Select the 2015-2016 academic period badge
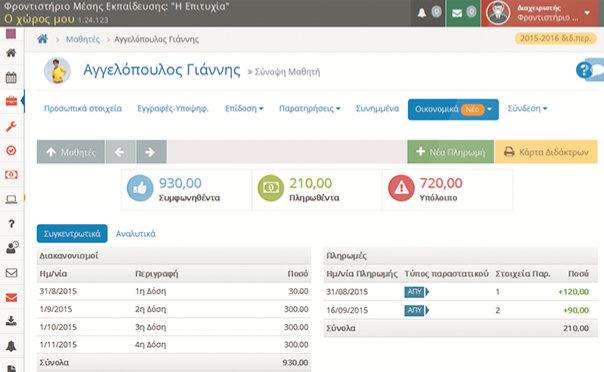 tap(555, 38)
